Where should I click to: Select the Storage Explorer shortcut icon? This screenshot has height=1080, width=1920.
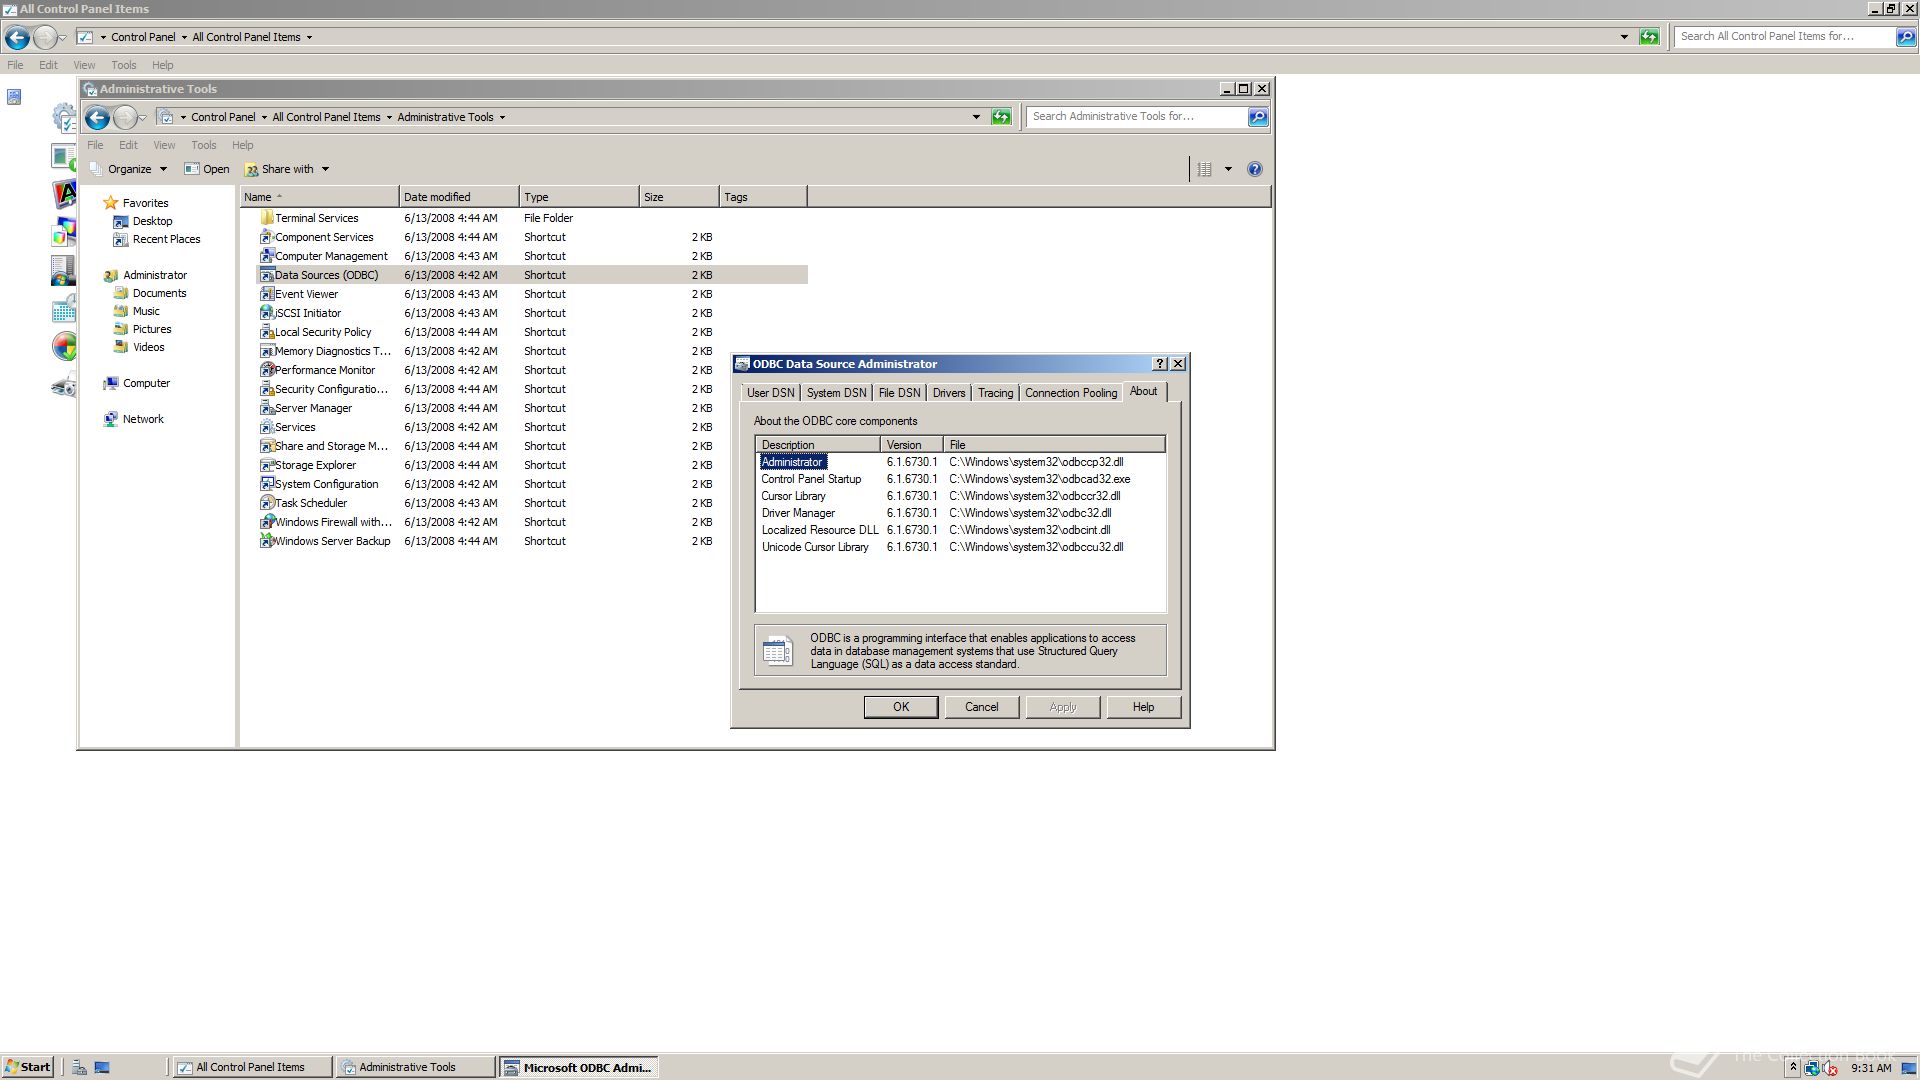tap(267, 465)
